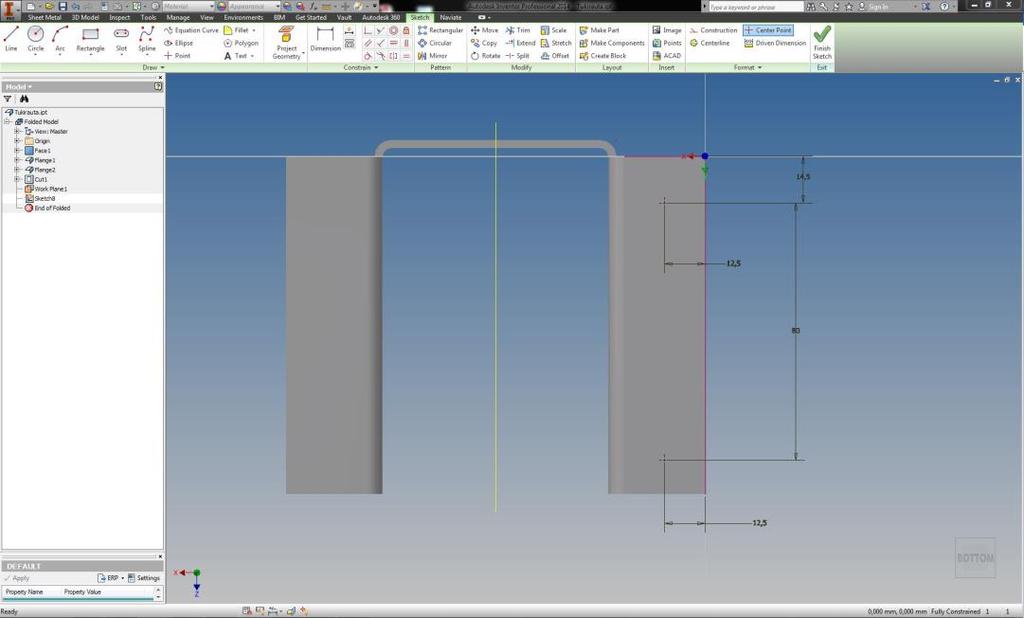The width and height of the screenshot is (1024, 618).
Task: Activate the Mirror tool
Action: (x=432, y=56)
